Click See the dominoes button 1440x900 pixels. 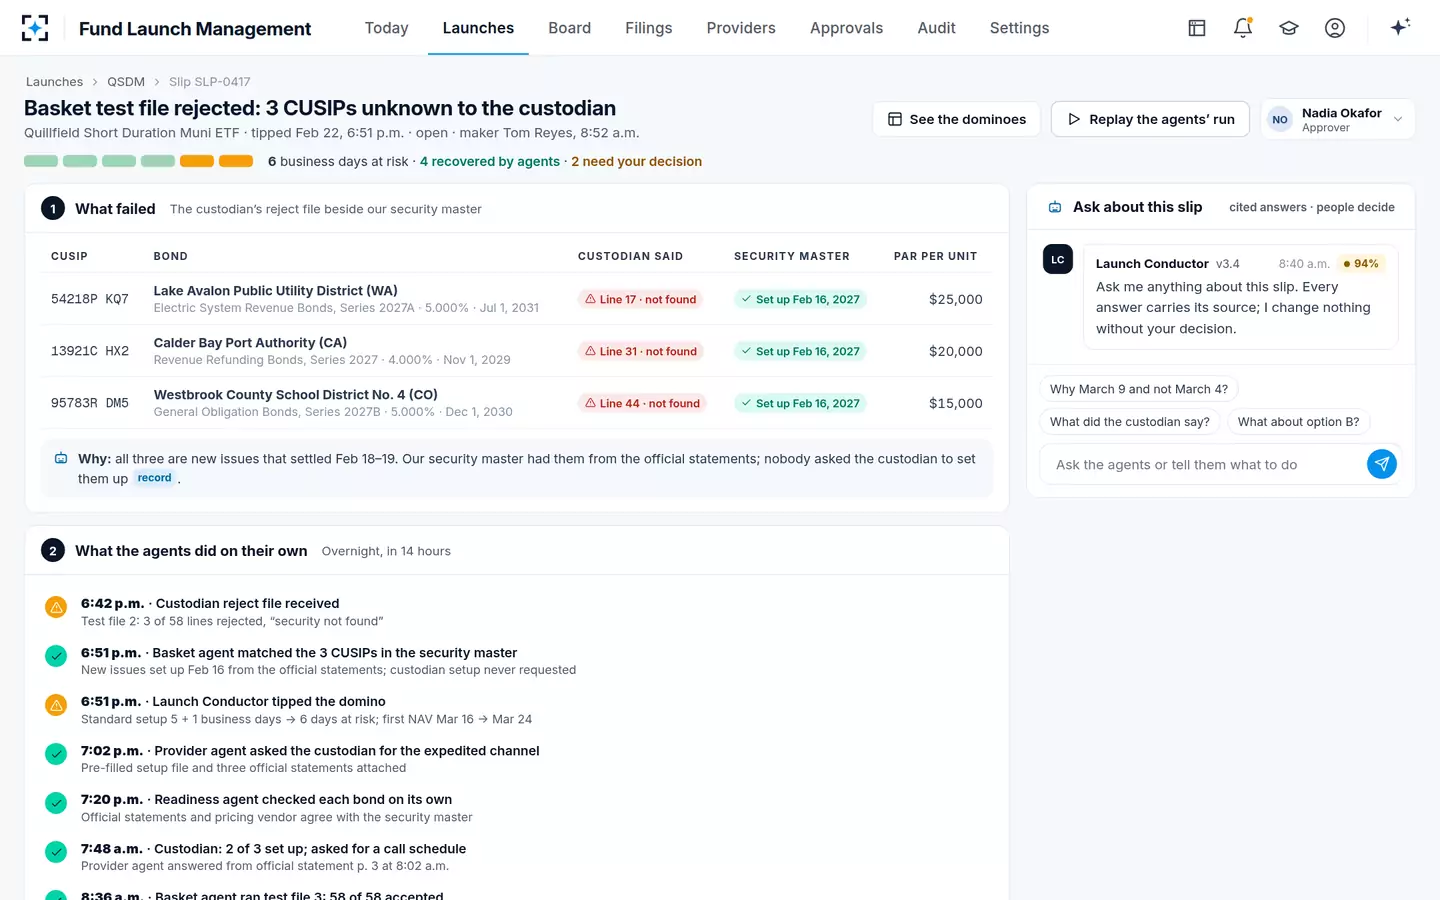coord(956,119)
